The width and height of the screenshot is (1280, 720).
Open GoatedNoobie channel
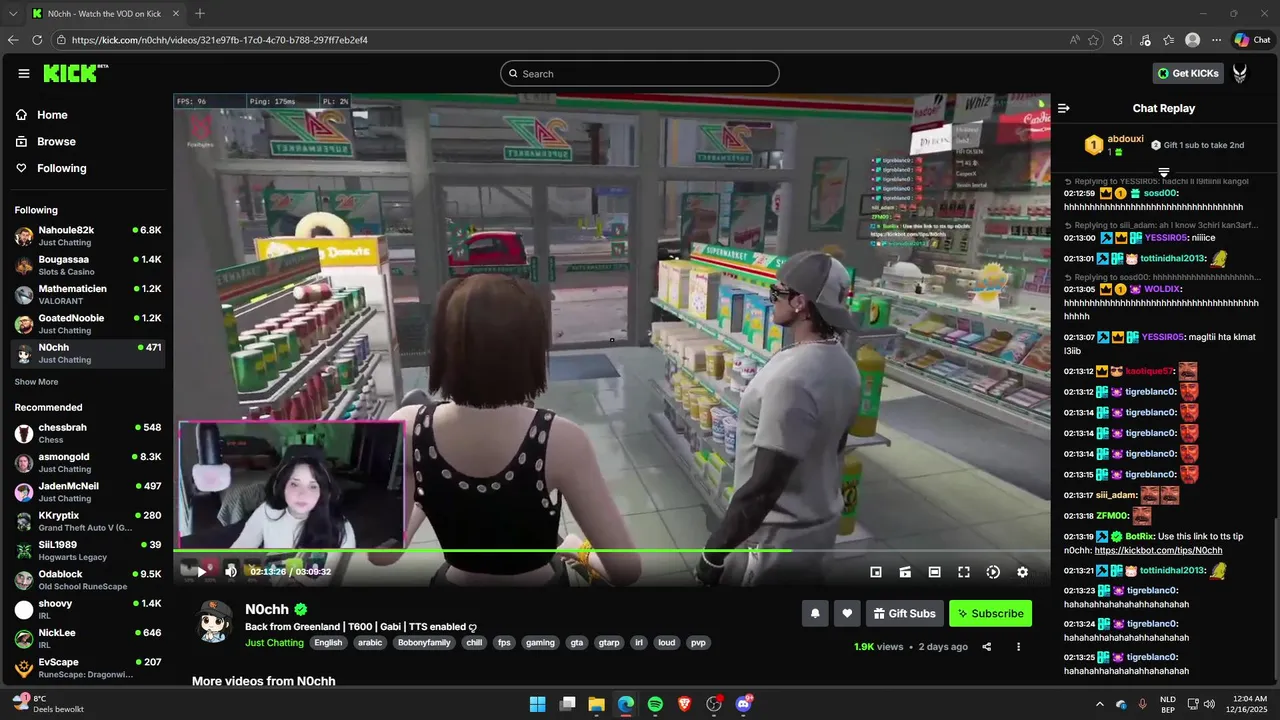88,323
